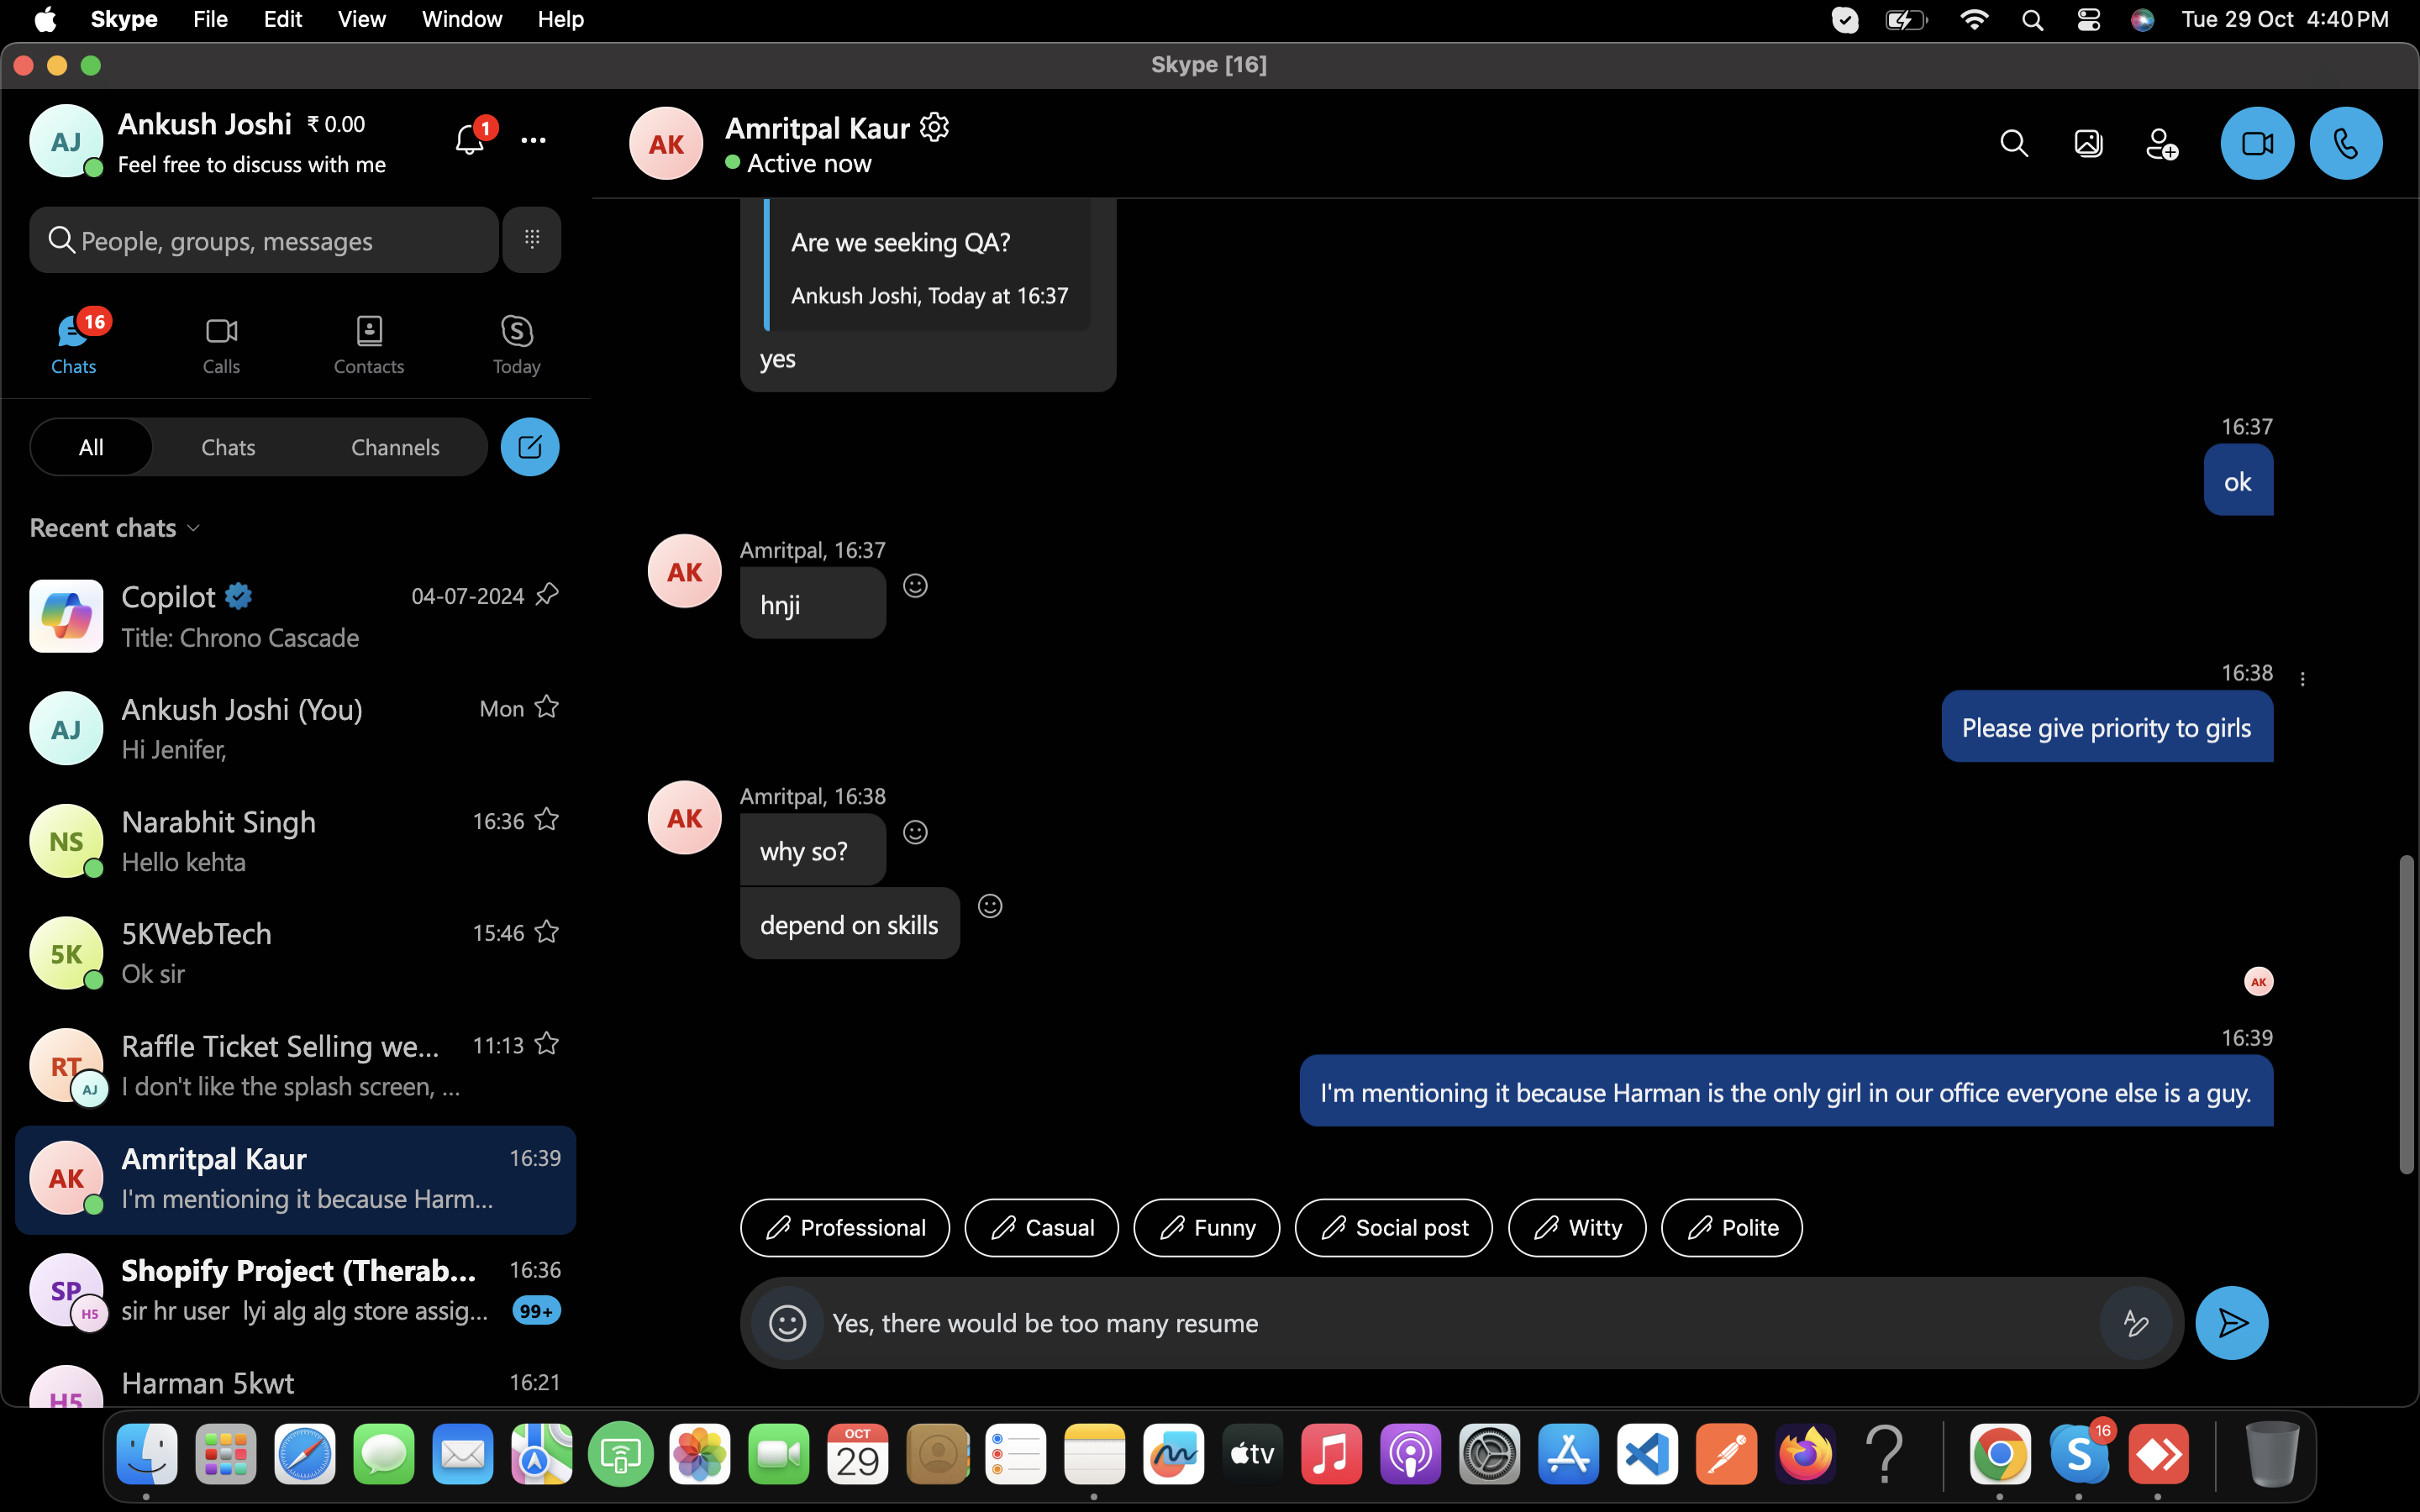Select the Channels filter
Image resolution: width=2420 pixels, height=1512 pixels.
tap(395, 447)
